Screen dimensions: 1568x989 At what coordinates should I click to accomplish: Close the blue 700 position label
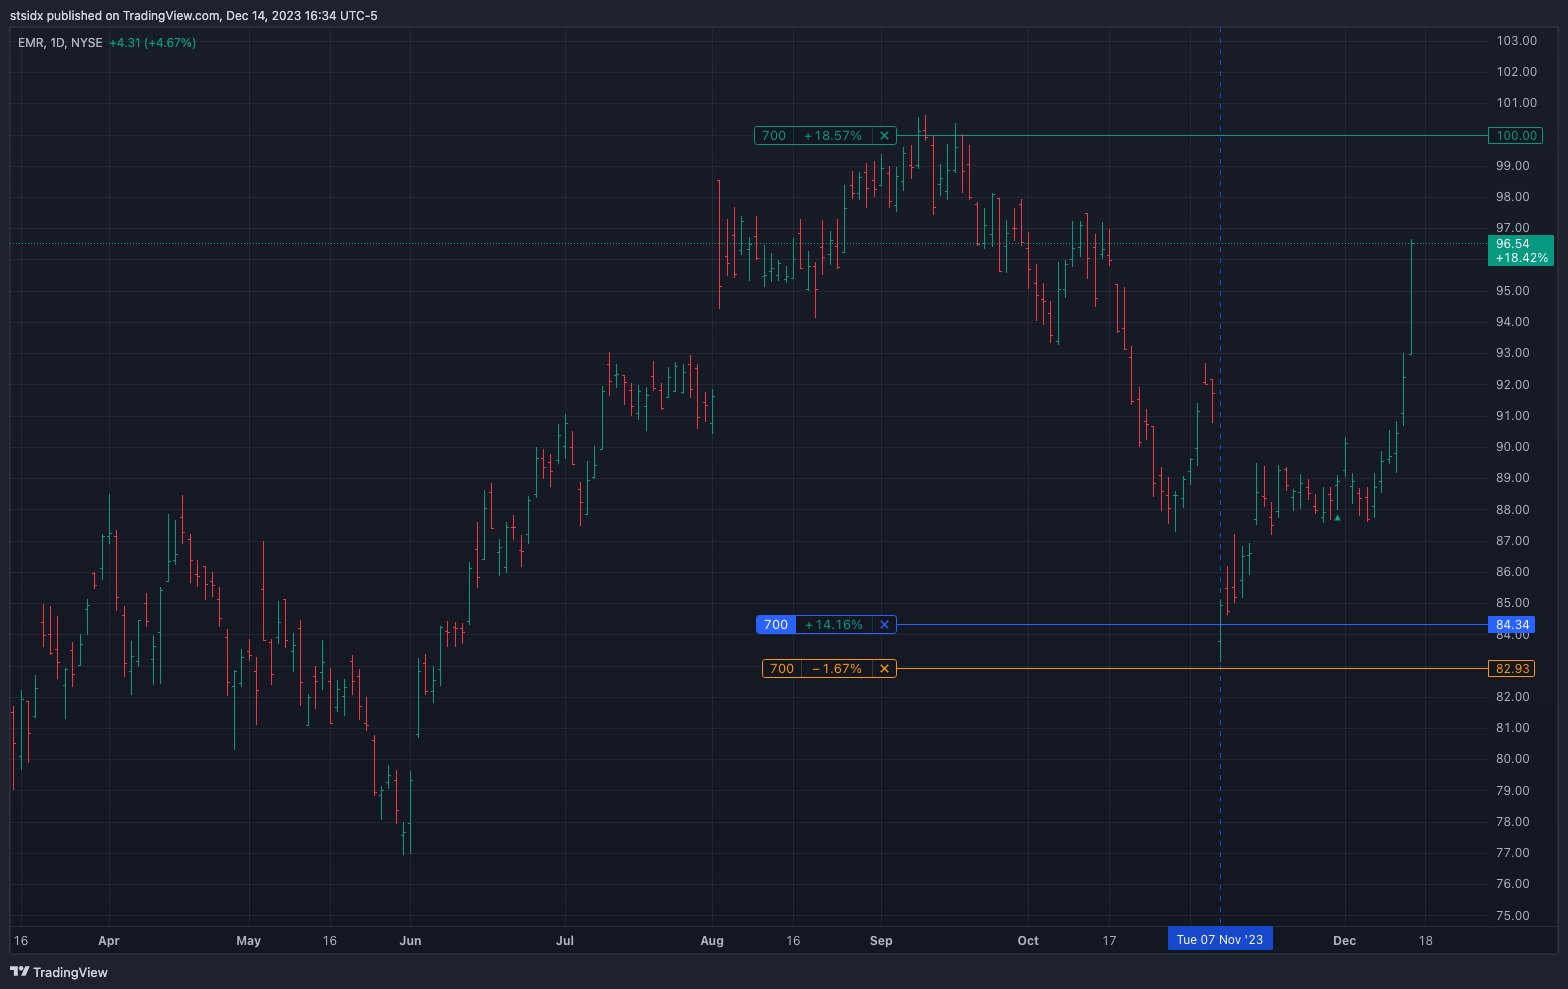point(884,625)
